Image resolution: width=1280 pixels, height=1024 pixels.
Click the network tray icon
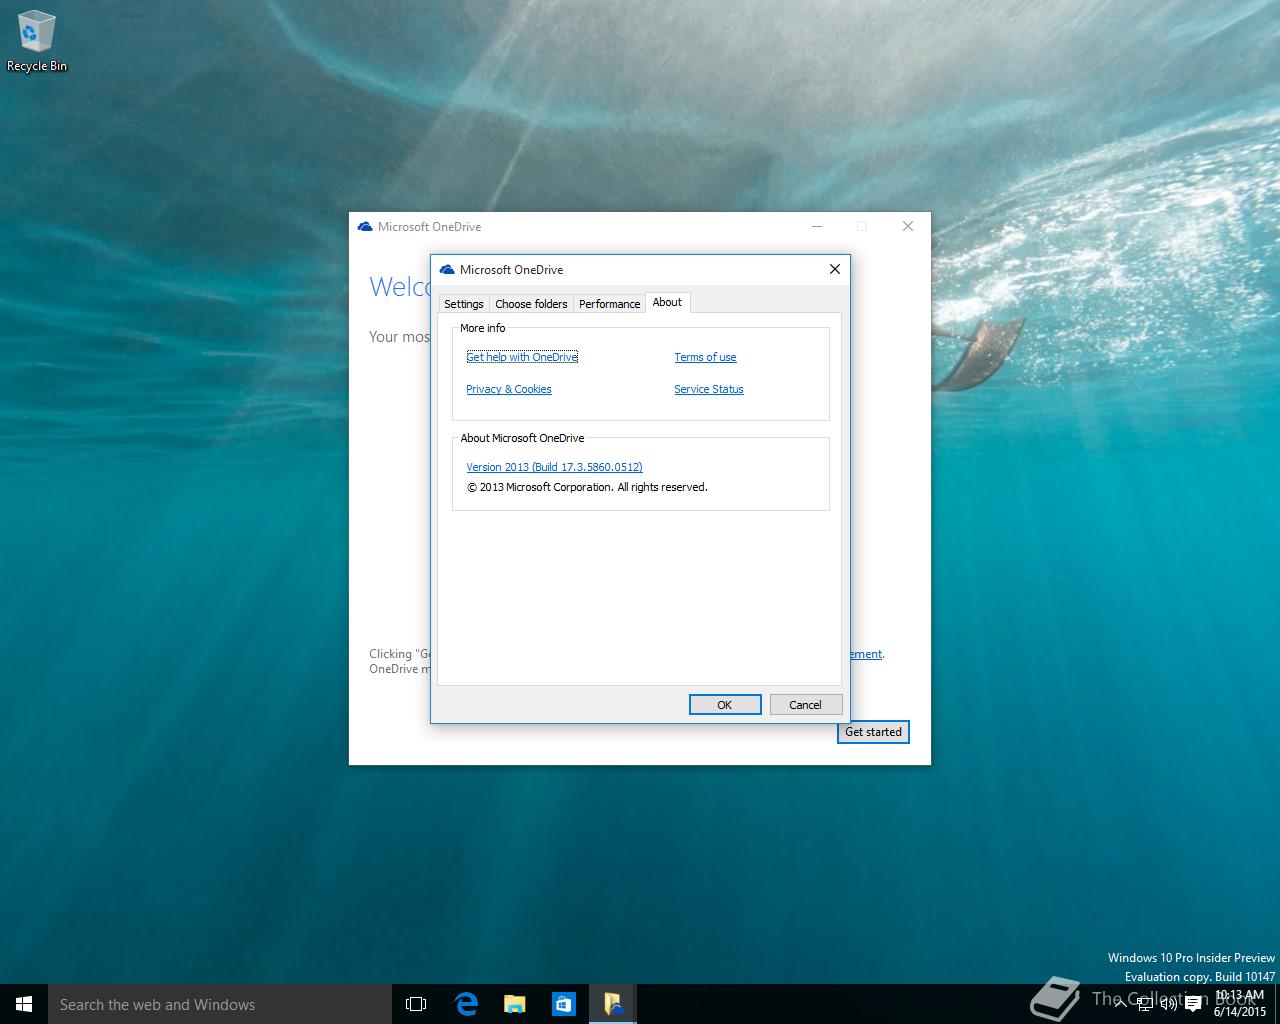point(1144,1005)
